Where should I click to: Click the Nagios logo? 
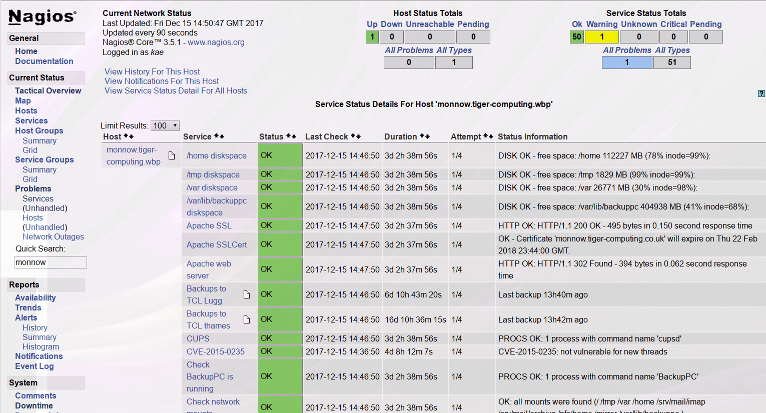click(43, 17)
